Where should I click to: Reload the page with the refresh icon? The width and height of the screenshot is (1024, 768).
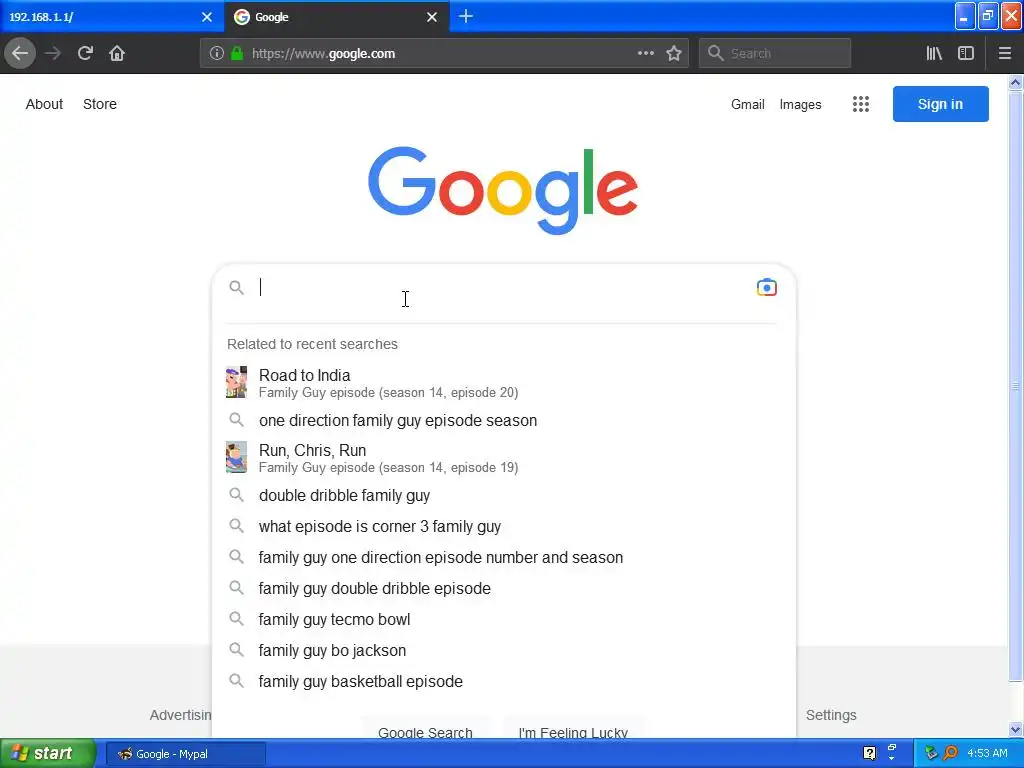[85, 53]
